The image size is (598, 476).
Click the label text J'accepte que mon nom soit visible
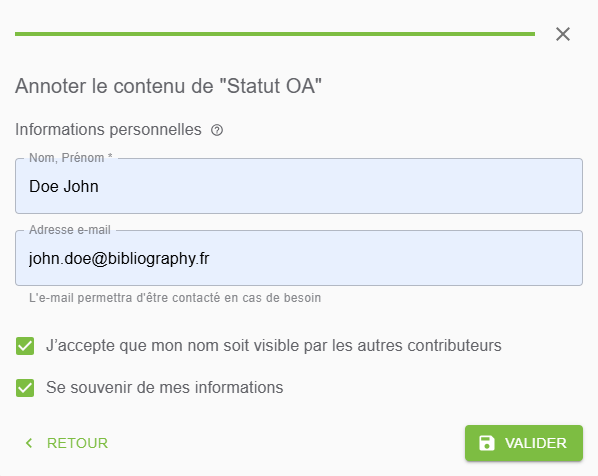tap(273, 346)
